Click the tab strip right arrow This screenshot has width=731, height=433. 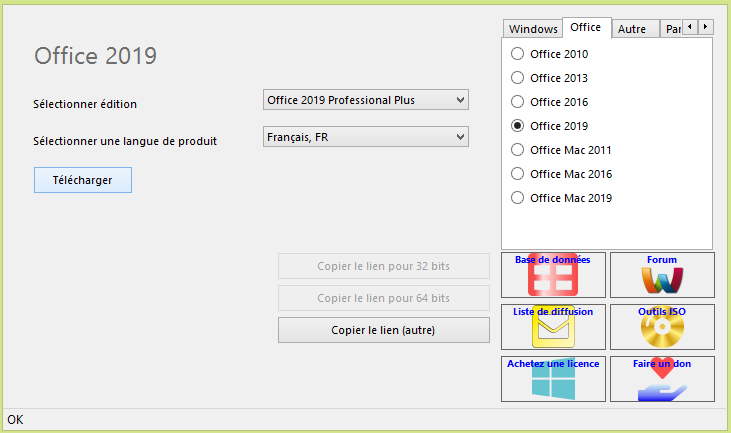(705, 27)
